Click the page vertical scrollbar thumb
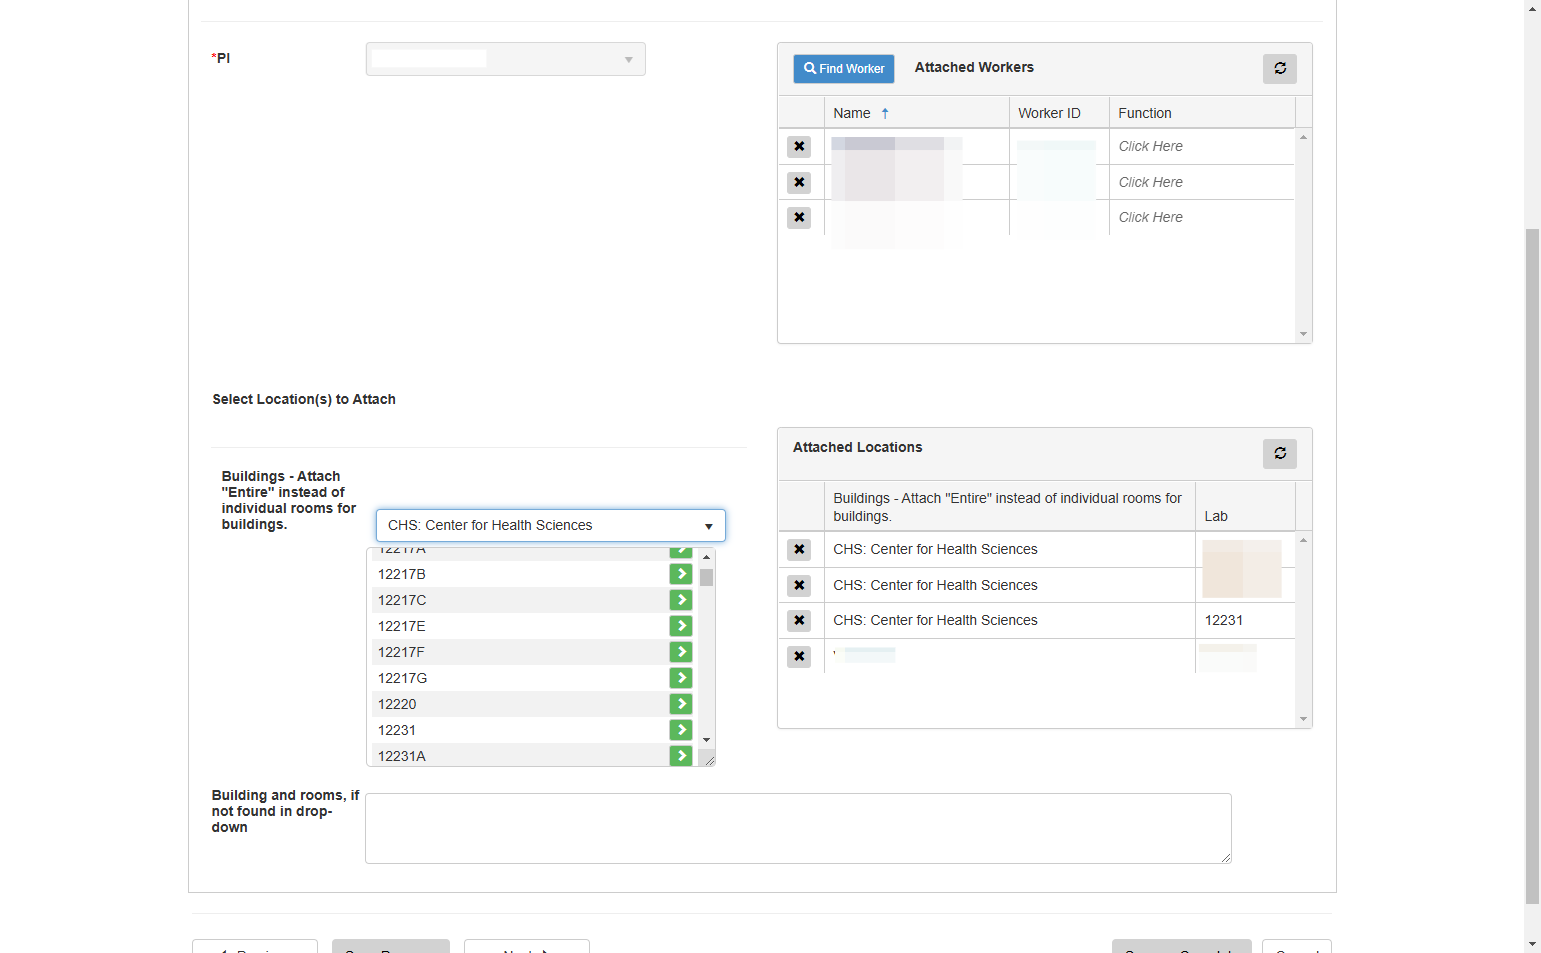1541x953 pixels. coord(1532,565)
